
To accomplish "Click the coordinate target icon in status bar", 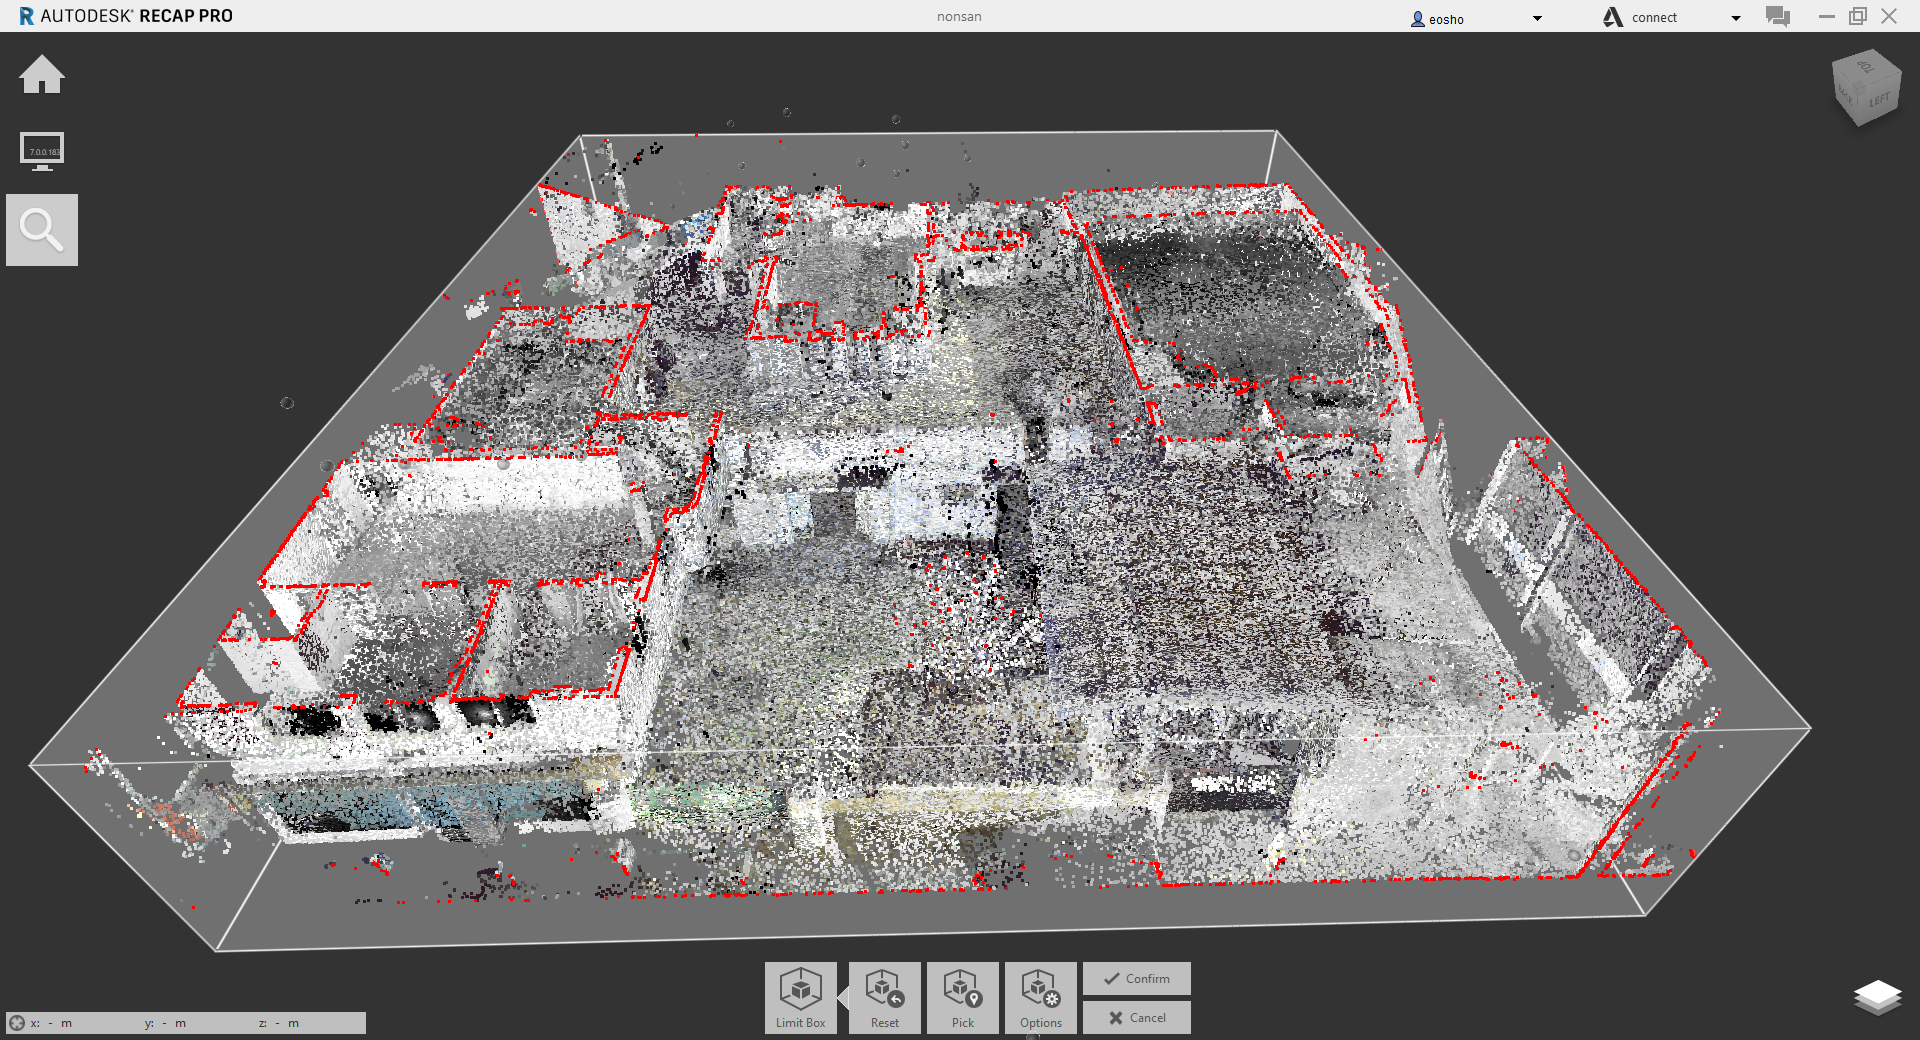I will tap(17, 1023).
